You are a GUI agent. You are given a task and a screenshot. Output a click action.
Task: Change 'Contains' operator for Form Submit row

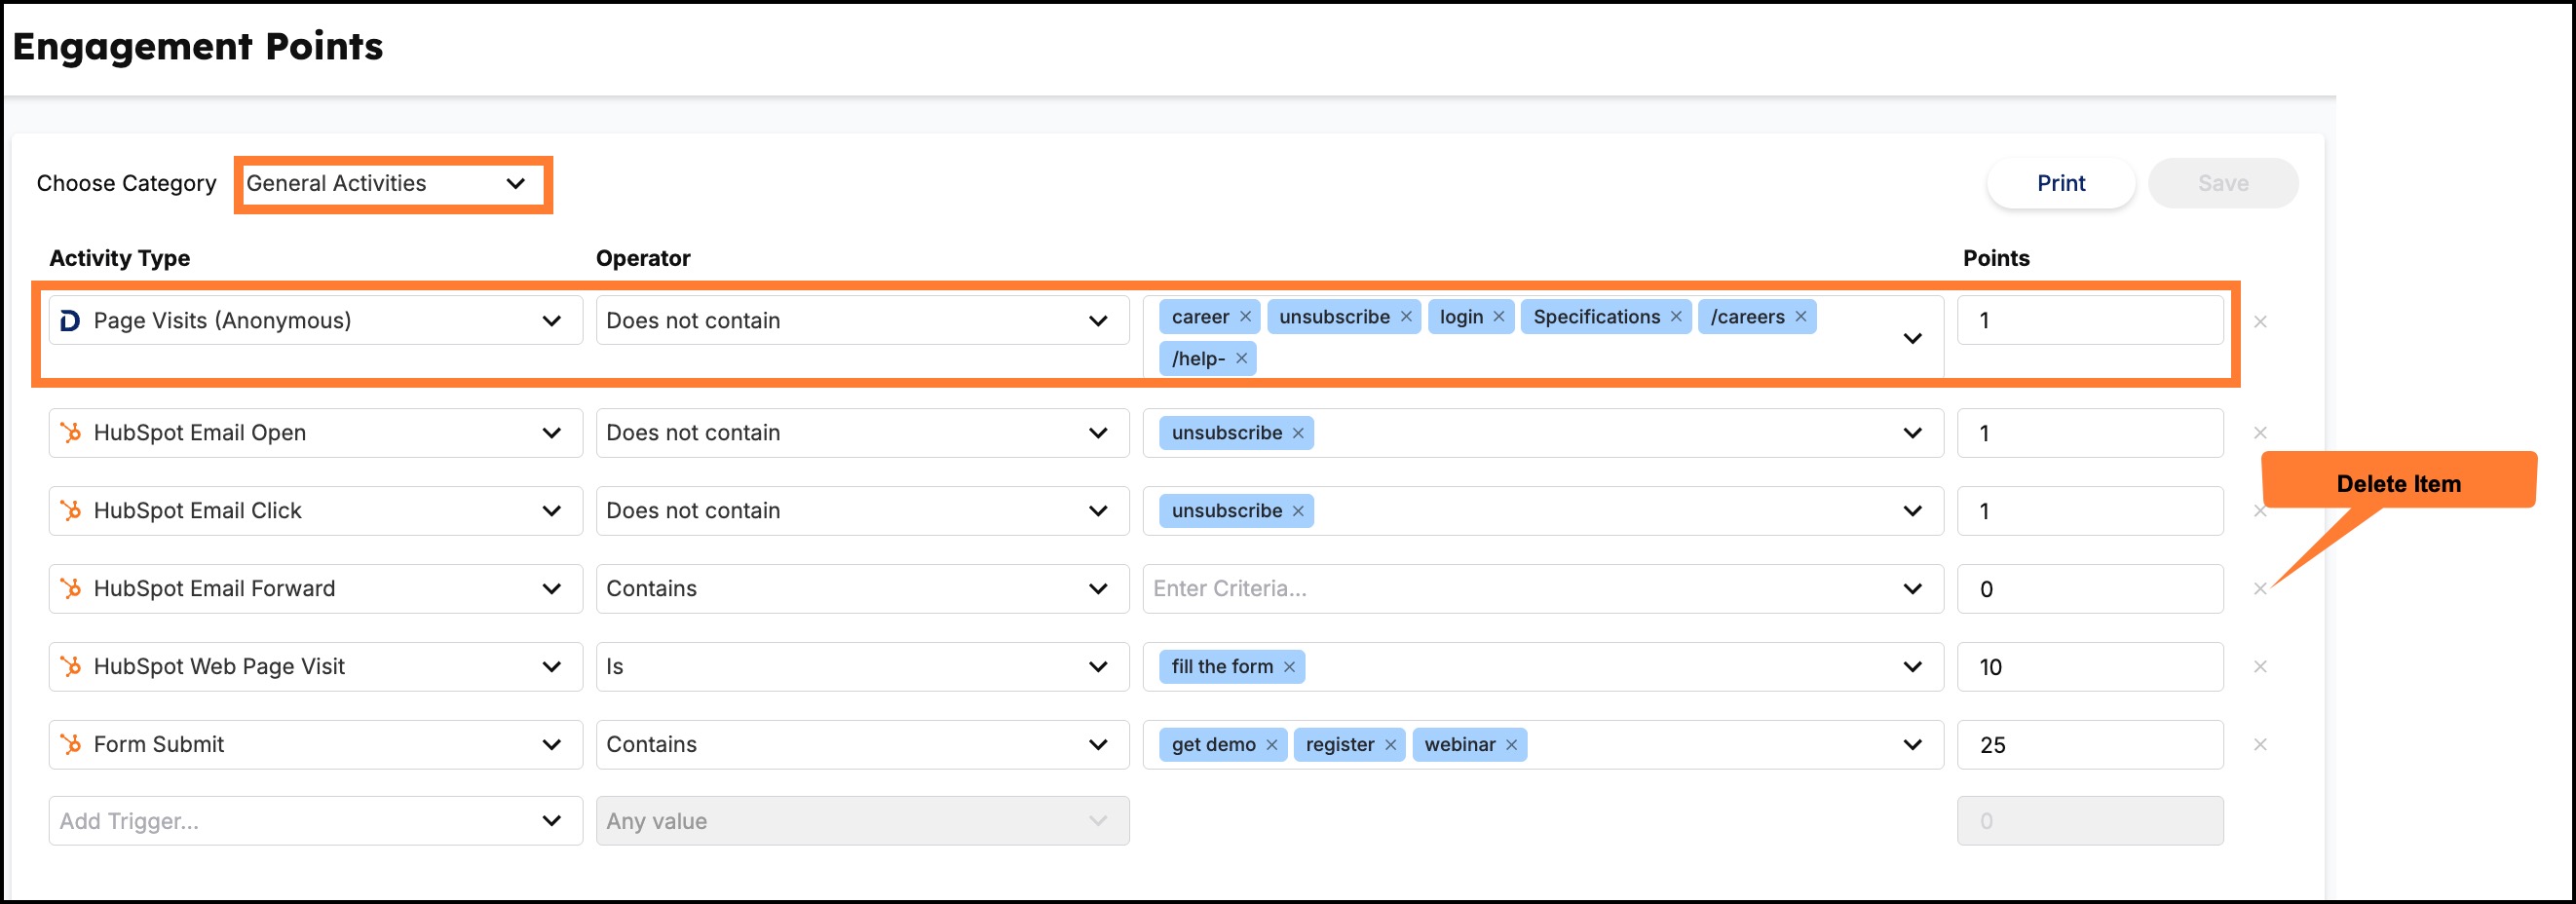[862, 745]
